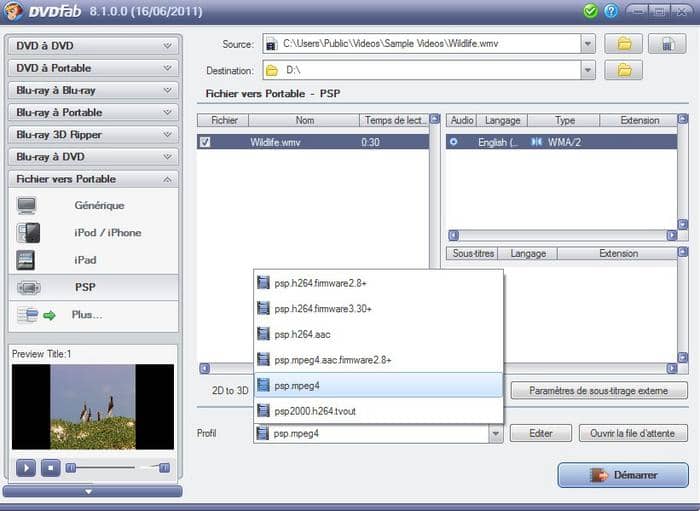The image size is (700, 511).
Task: Click the Temps de lect. column header
Action: point(394,120)
